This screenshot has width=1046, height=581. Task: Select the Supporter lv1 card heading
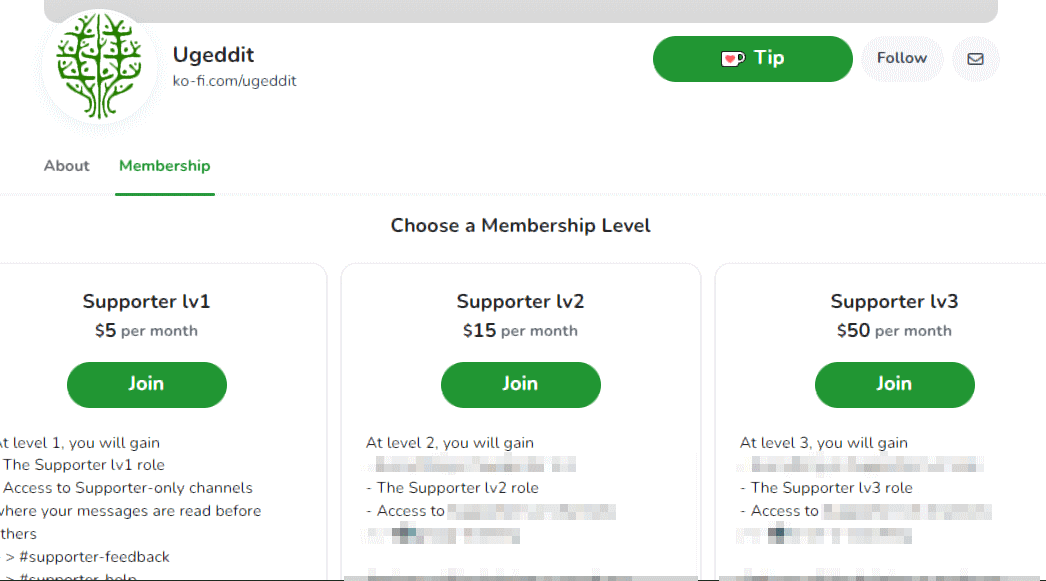[146, 301]
